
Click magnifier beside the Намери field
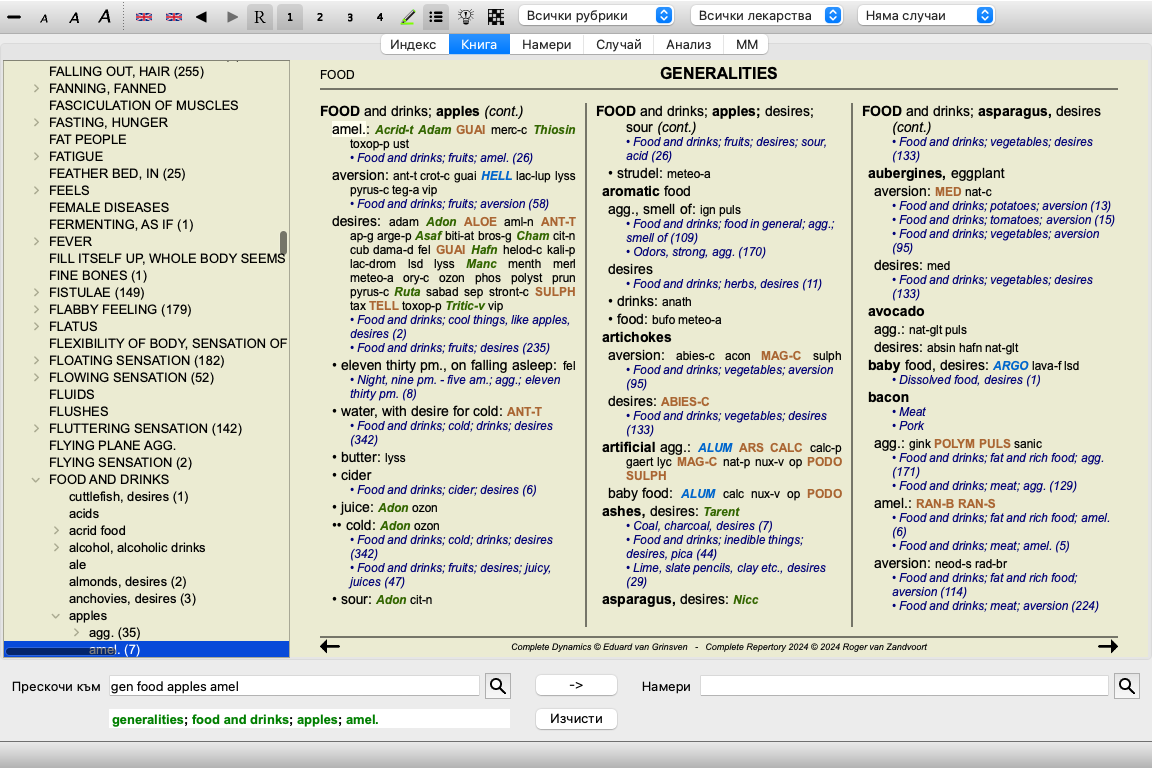click(1126, 685)
